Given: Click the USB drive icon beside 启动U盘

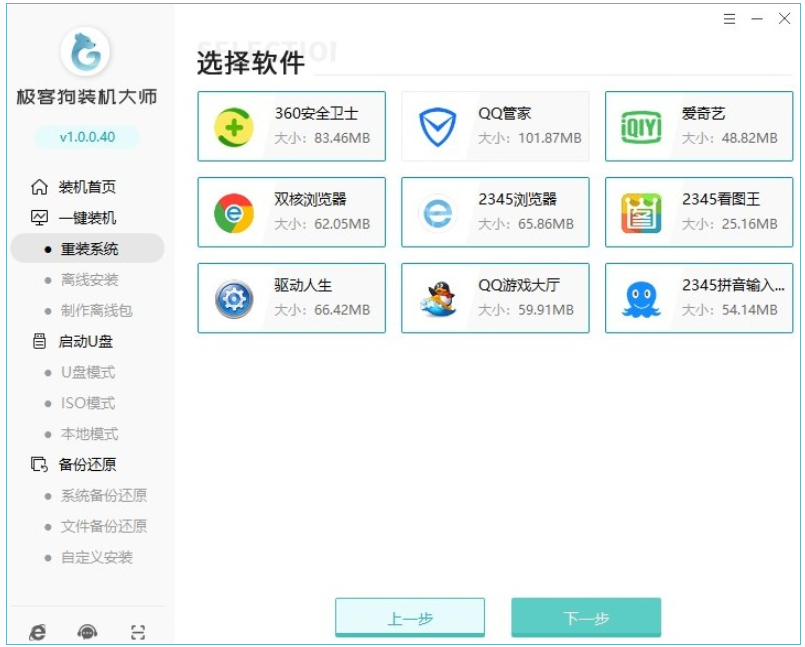Looking at the screenshot, I should [40, 341].
